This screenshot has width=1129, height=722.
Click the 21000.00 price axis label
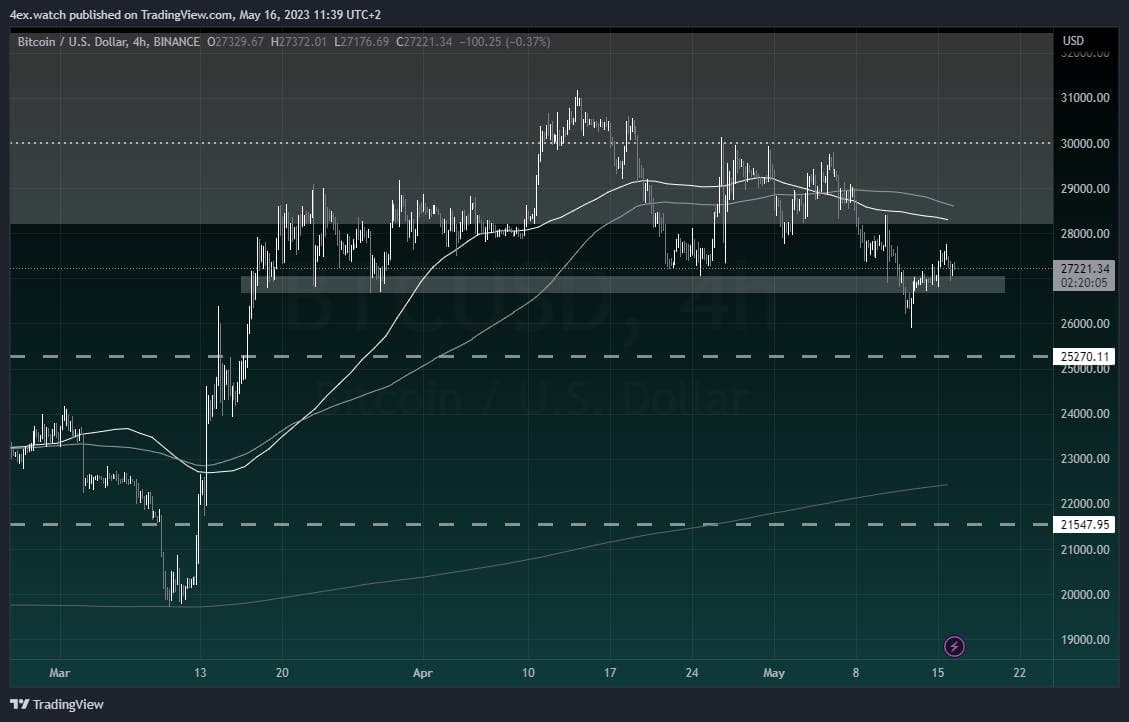[x=1085, y=550]
